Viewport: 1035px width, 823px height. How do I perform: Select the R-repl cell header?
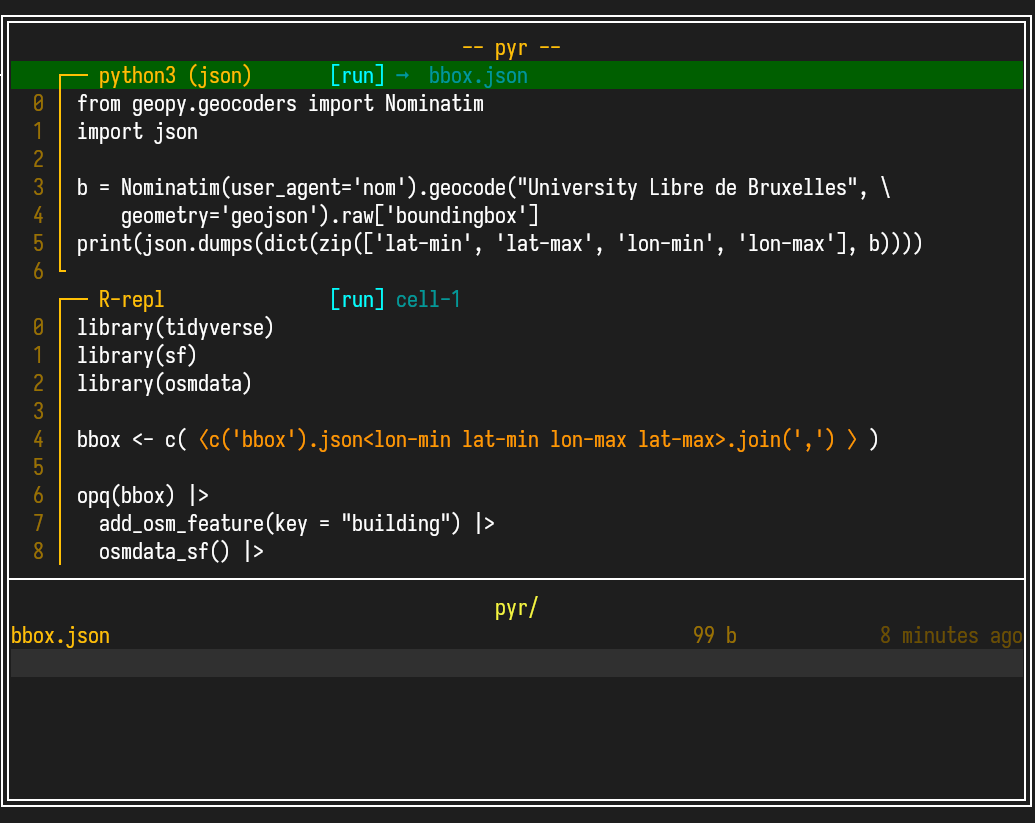(131, 300)
